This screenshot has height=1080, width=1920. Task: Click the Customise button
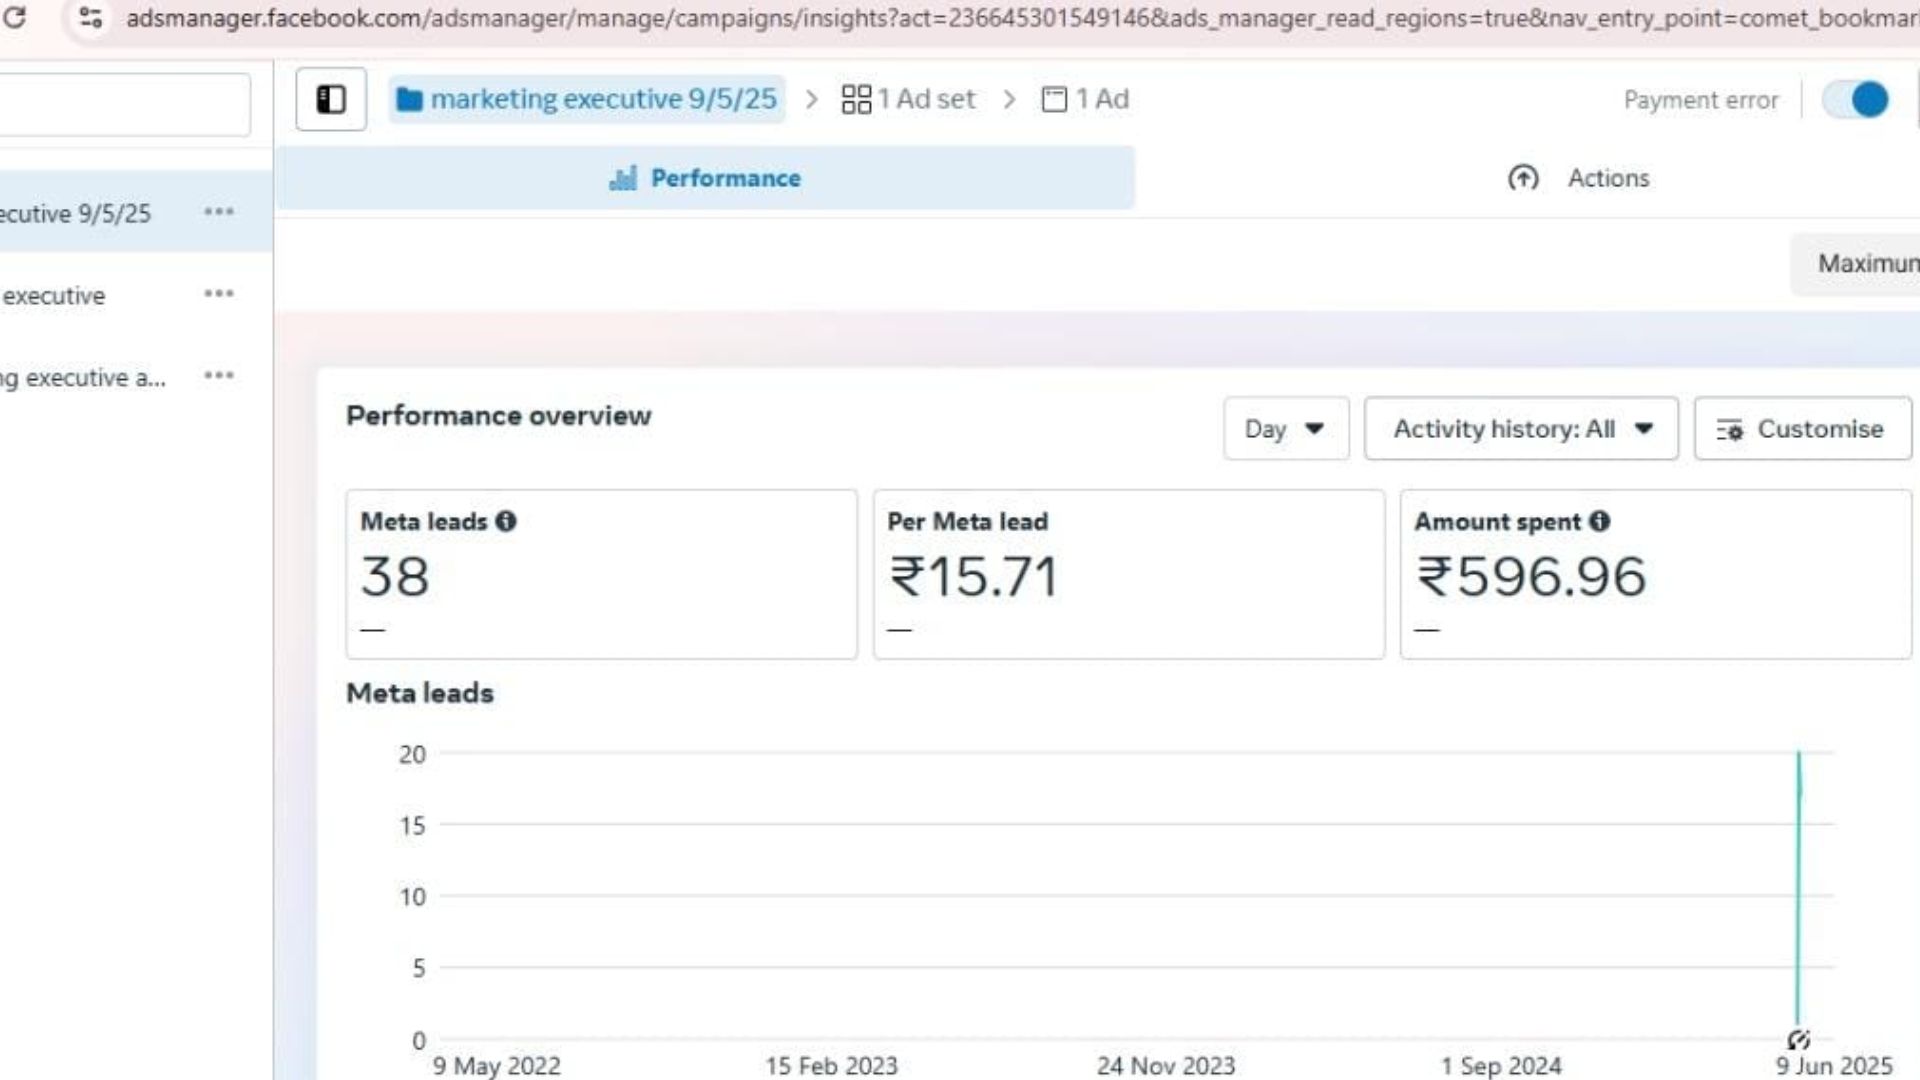1802,429
